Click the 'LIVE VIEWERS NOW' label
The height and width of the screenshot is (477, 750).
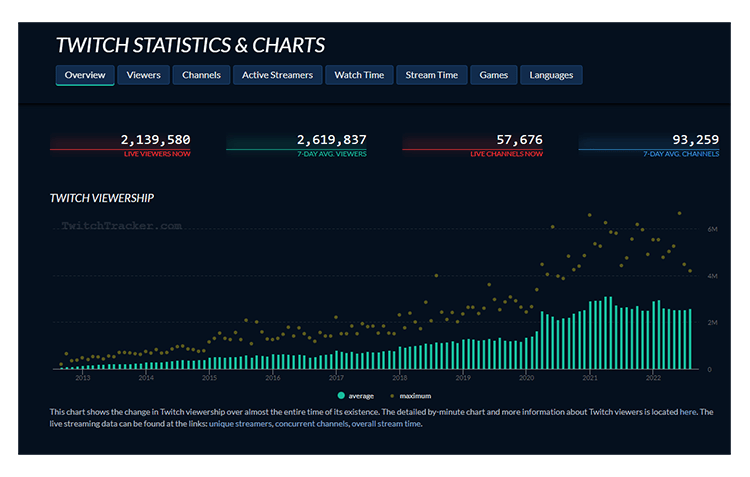coord(157,154)
